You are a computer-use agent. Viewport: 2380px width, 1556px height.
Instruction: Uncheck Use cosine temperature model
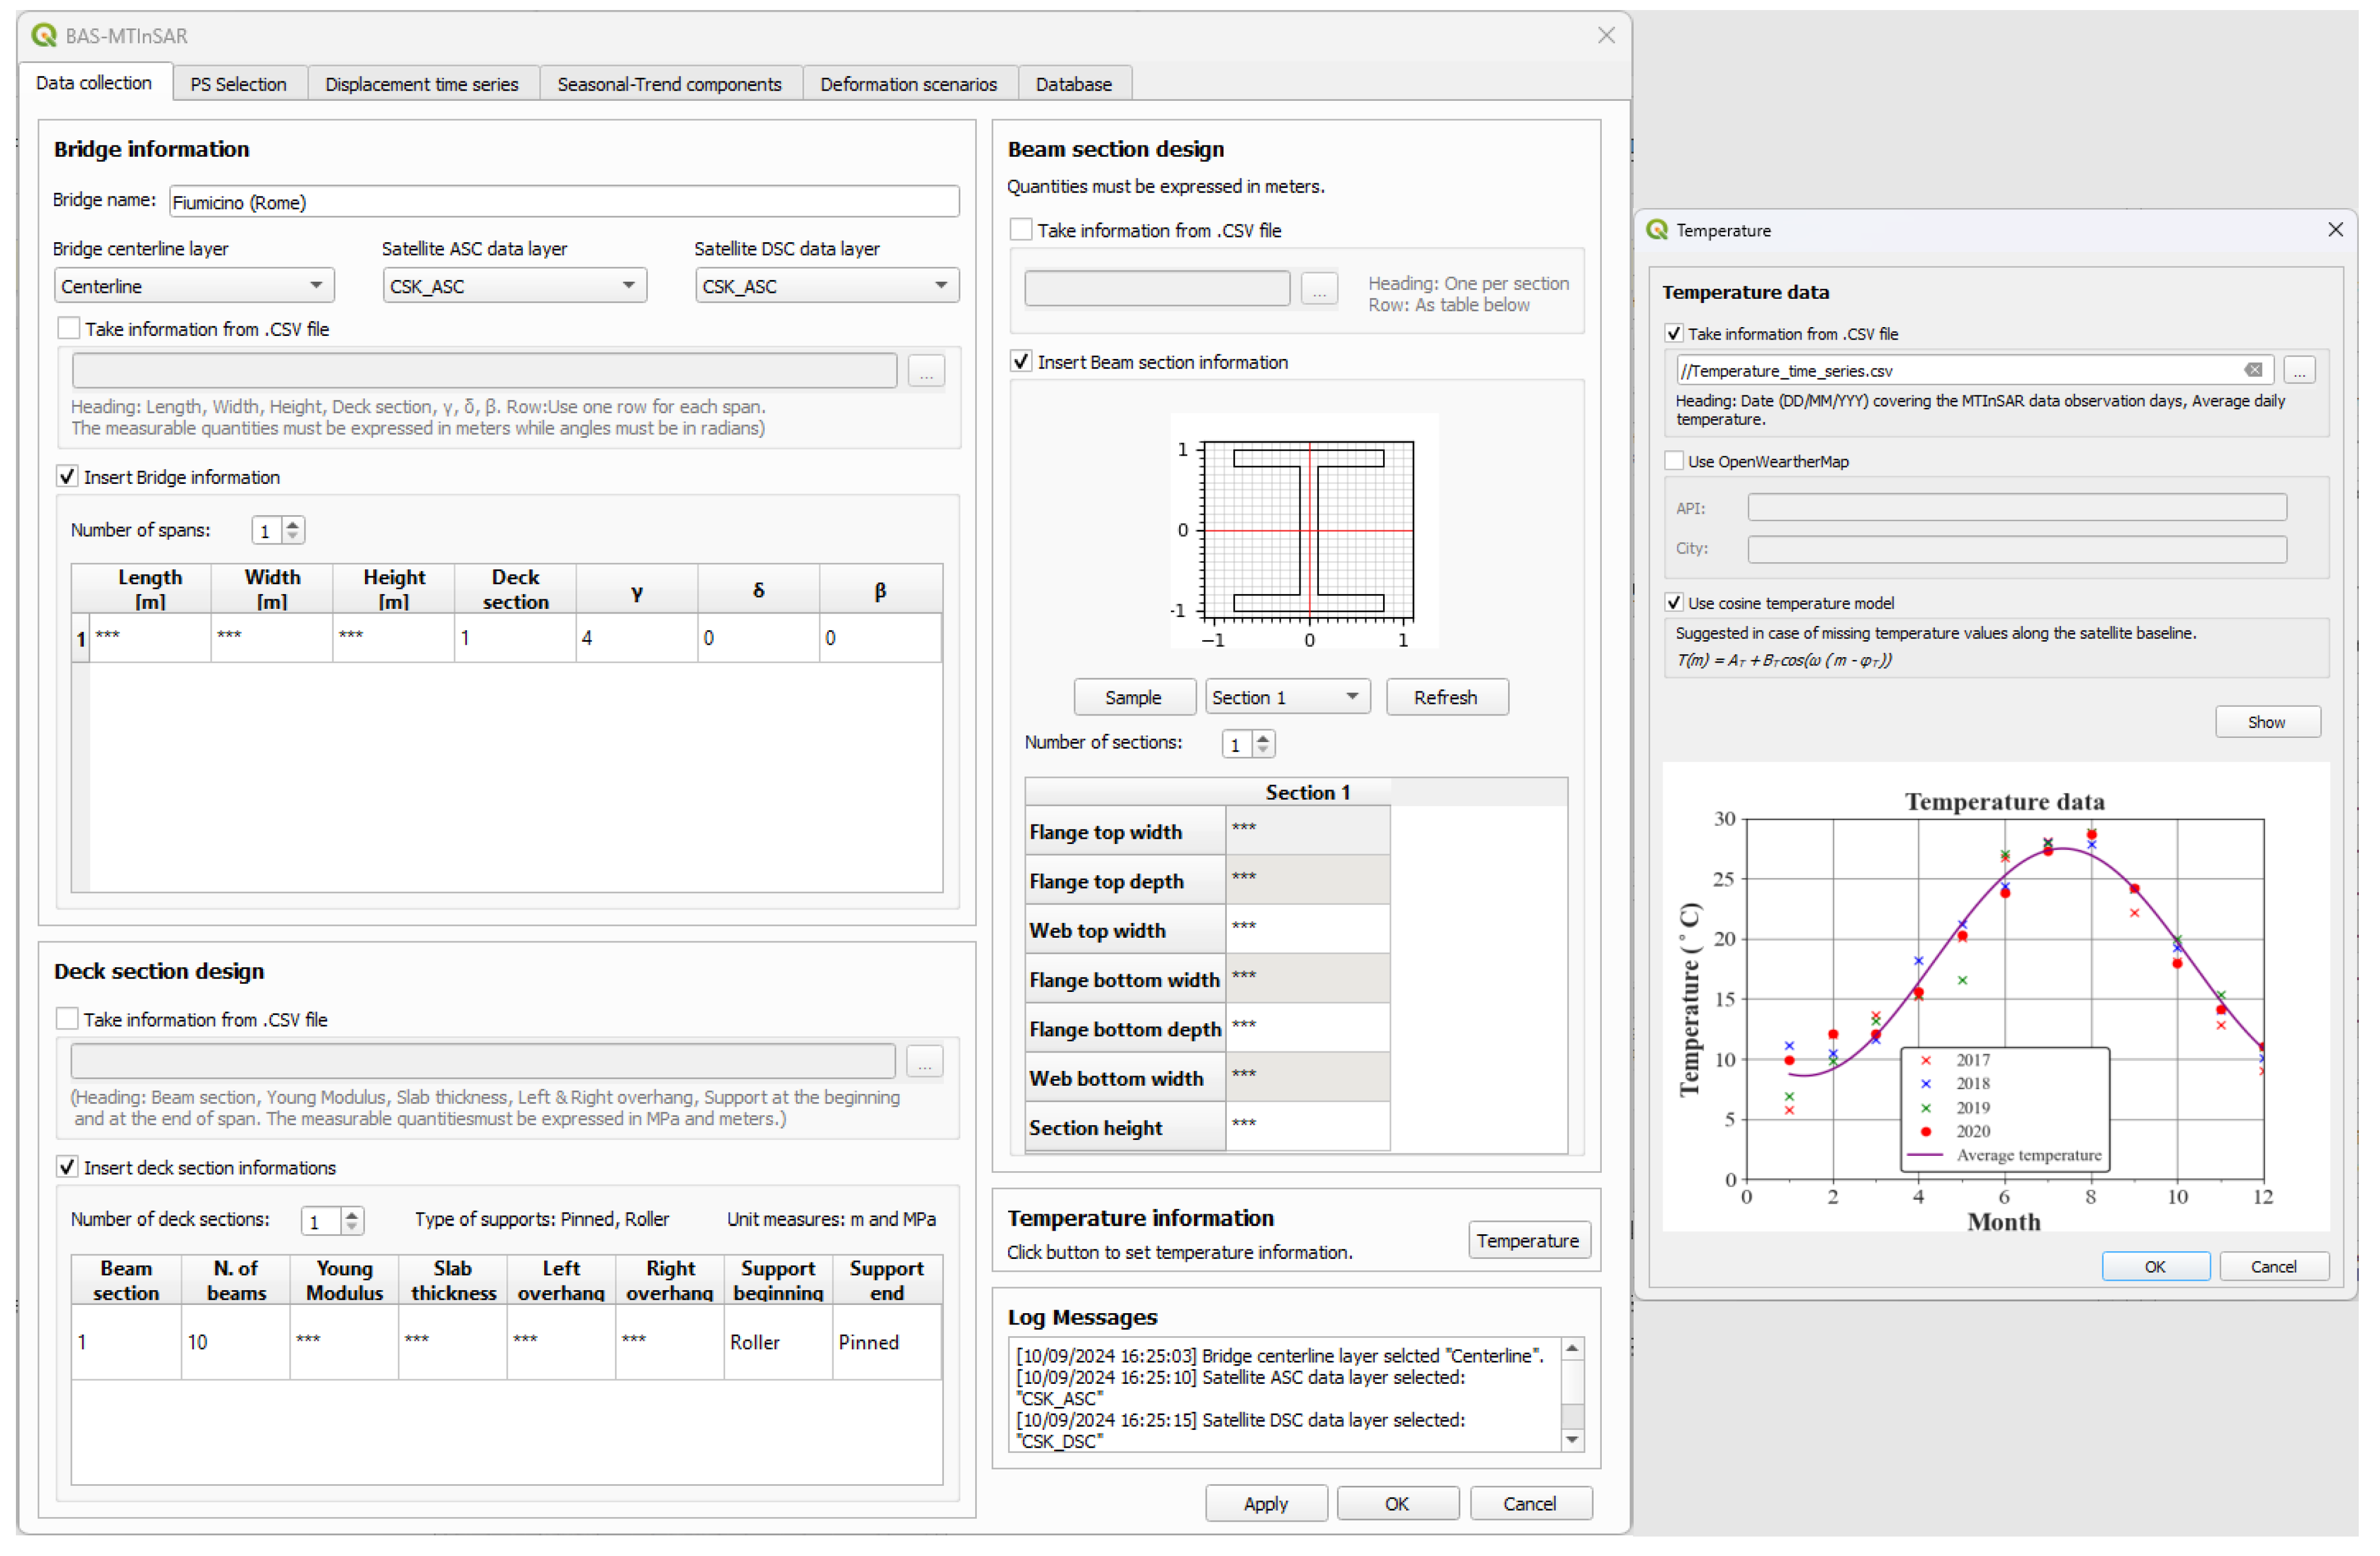[x=1675, y=603]
